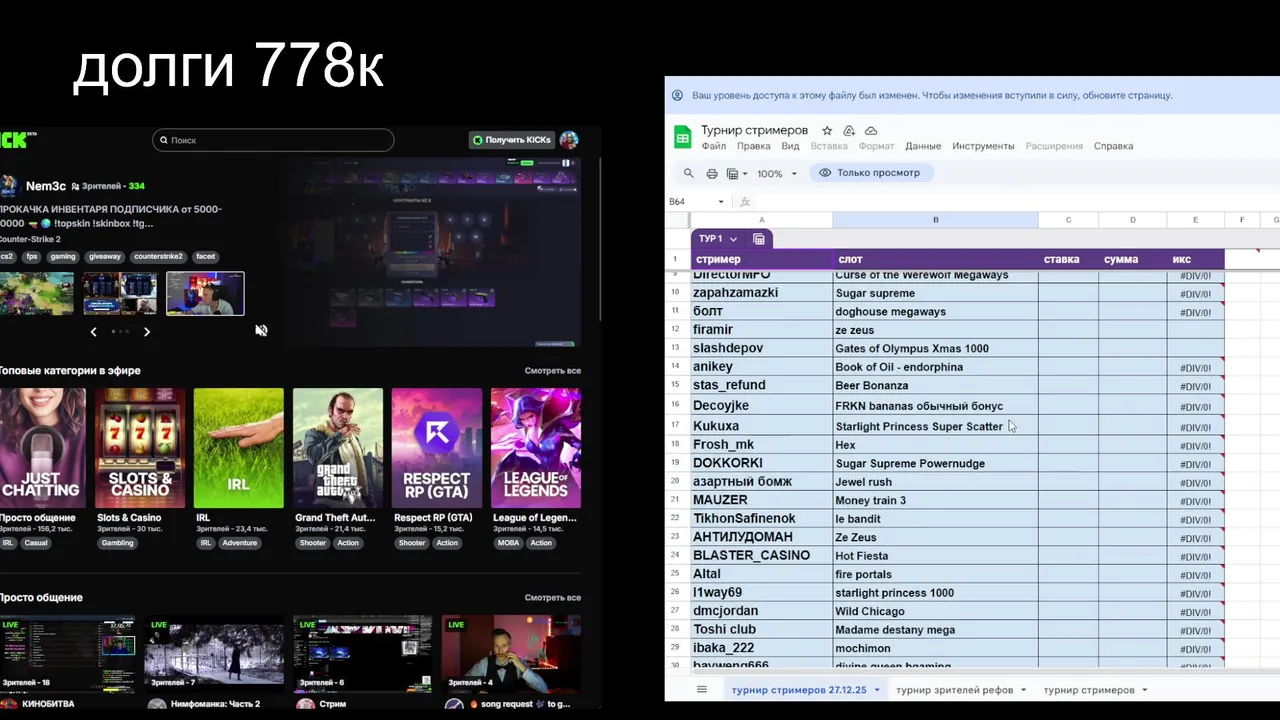This screenshot has height=720, width=1280.
Task: Click the Gambling tag under Slots & Casino
Action: tap(117, 543)
